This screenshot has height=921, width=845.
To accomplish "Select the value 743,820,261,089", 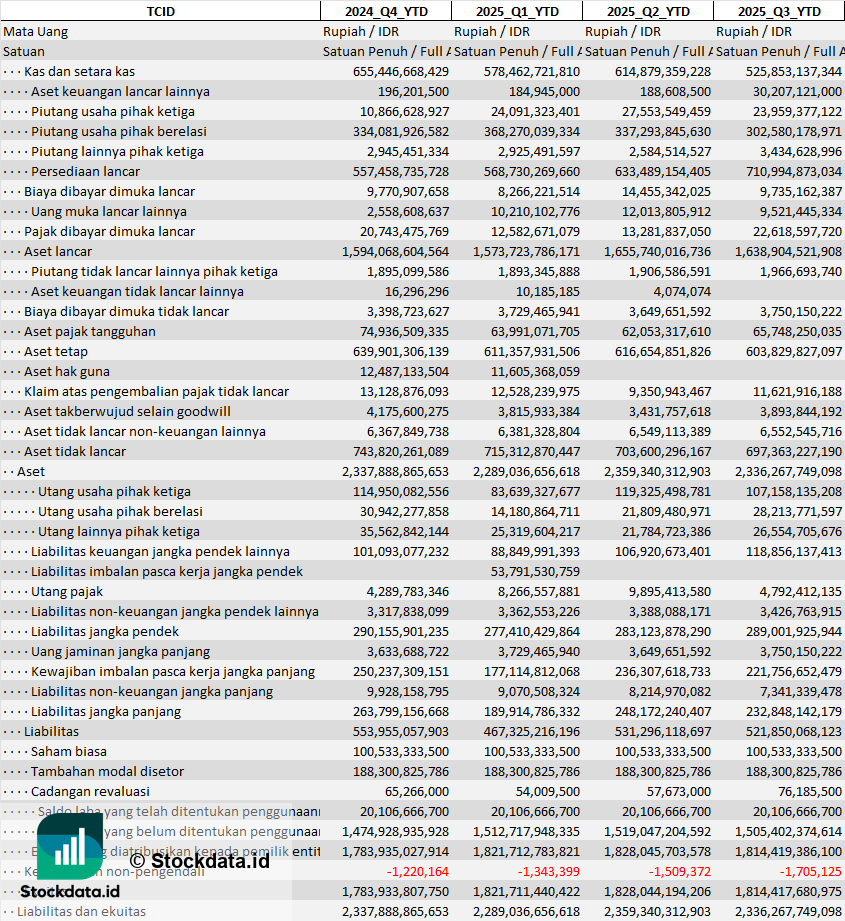I will point(400,451).
